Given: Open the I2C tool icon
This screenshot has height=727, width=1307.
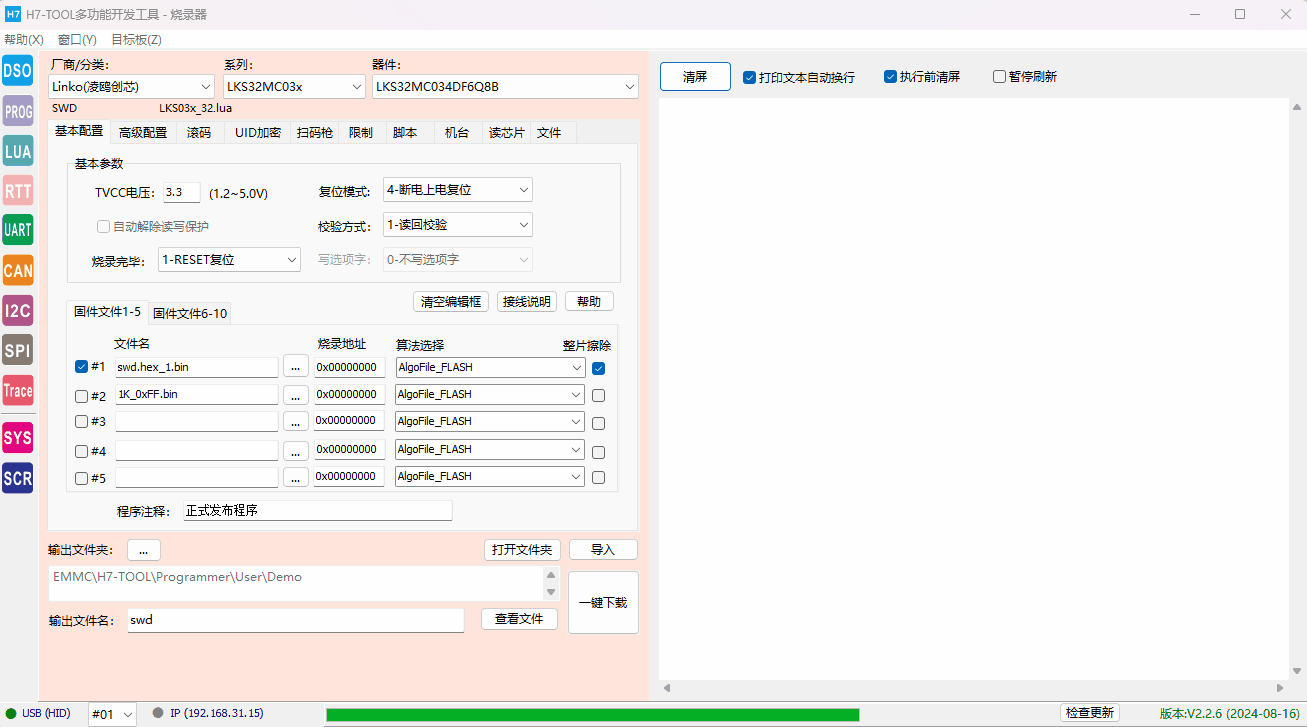Looking at the screenshot, I should [x=18, y=310].
